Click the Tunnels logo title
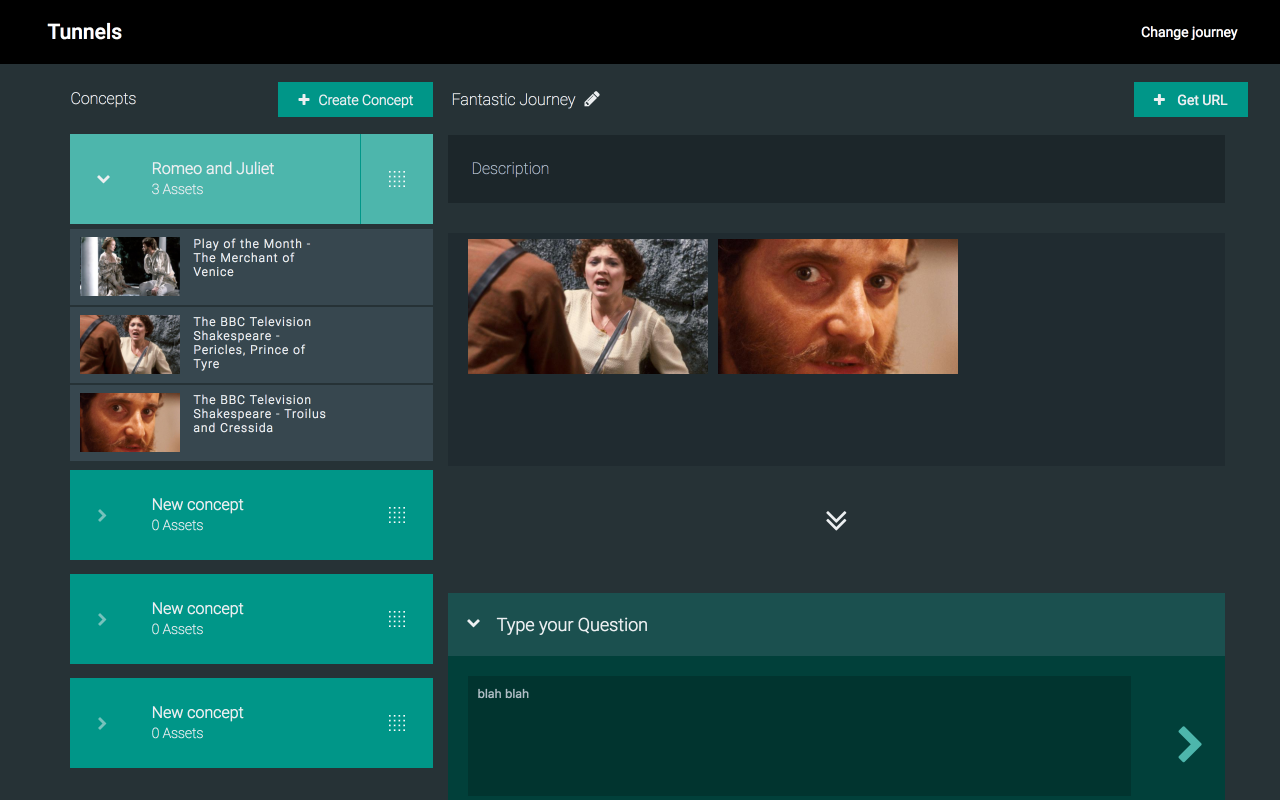Viewport: 1280px width, 800px height. (x=85, y=32)
